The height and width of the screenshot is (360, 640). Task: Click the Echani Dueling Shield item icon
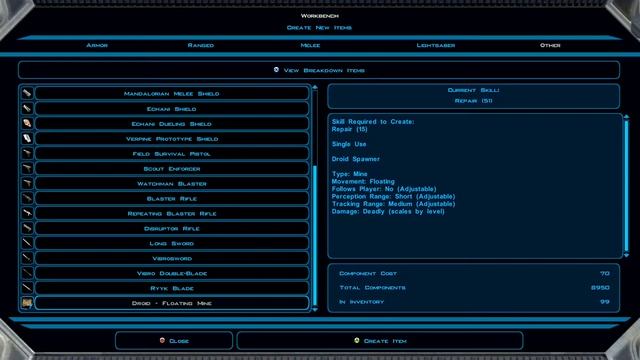click(27, 123)
